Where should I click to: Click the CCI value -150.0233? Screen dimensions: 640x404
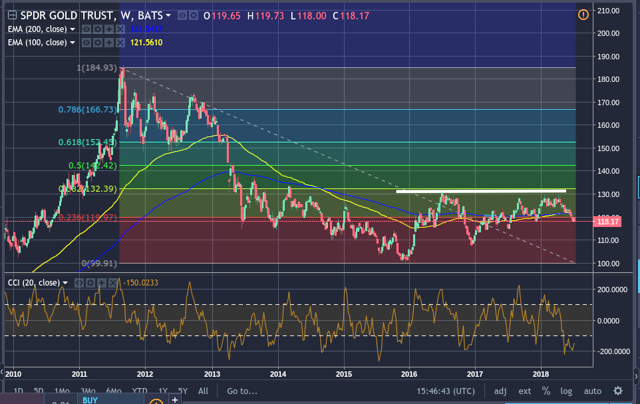pyautogui.click(x=140, y=282)
